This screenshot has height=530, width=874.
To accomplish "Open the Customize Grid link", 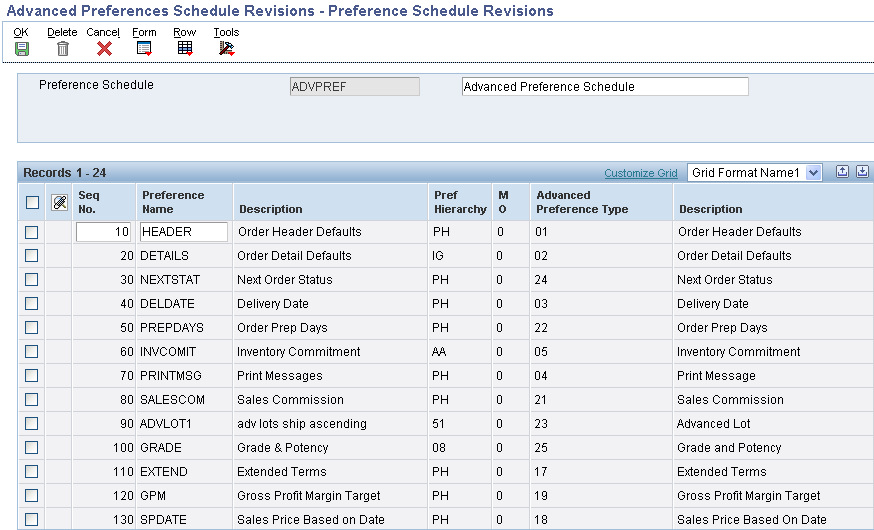I will [641, 173].
